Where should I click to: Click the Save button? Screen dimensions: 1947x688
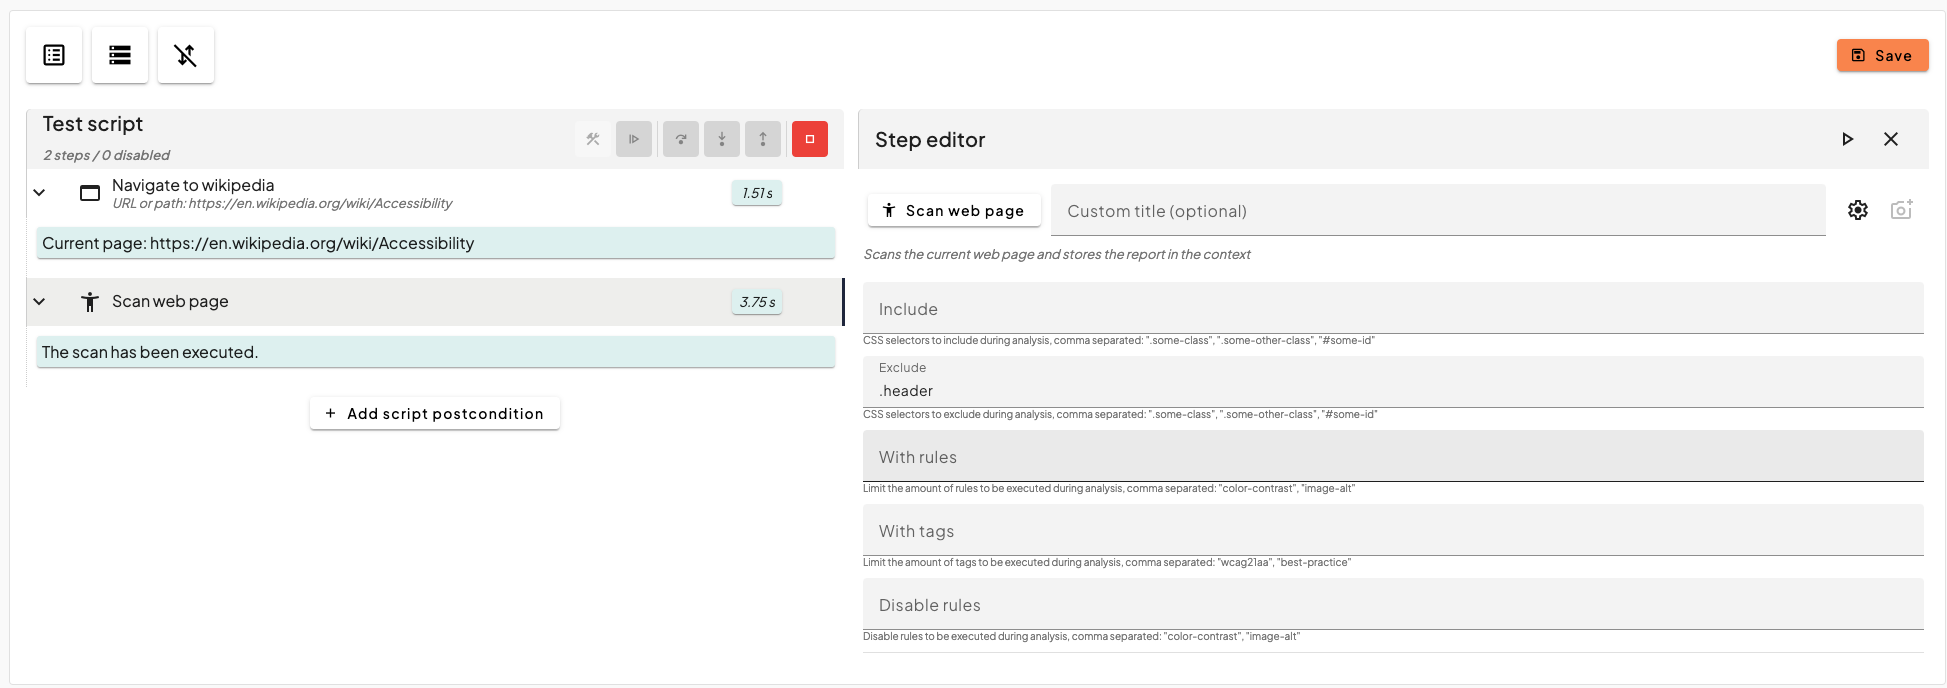click(1882, 56)
